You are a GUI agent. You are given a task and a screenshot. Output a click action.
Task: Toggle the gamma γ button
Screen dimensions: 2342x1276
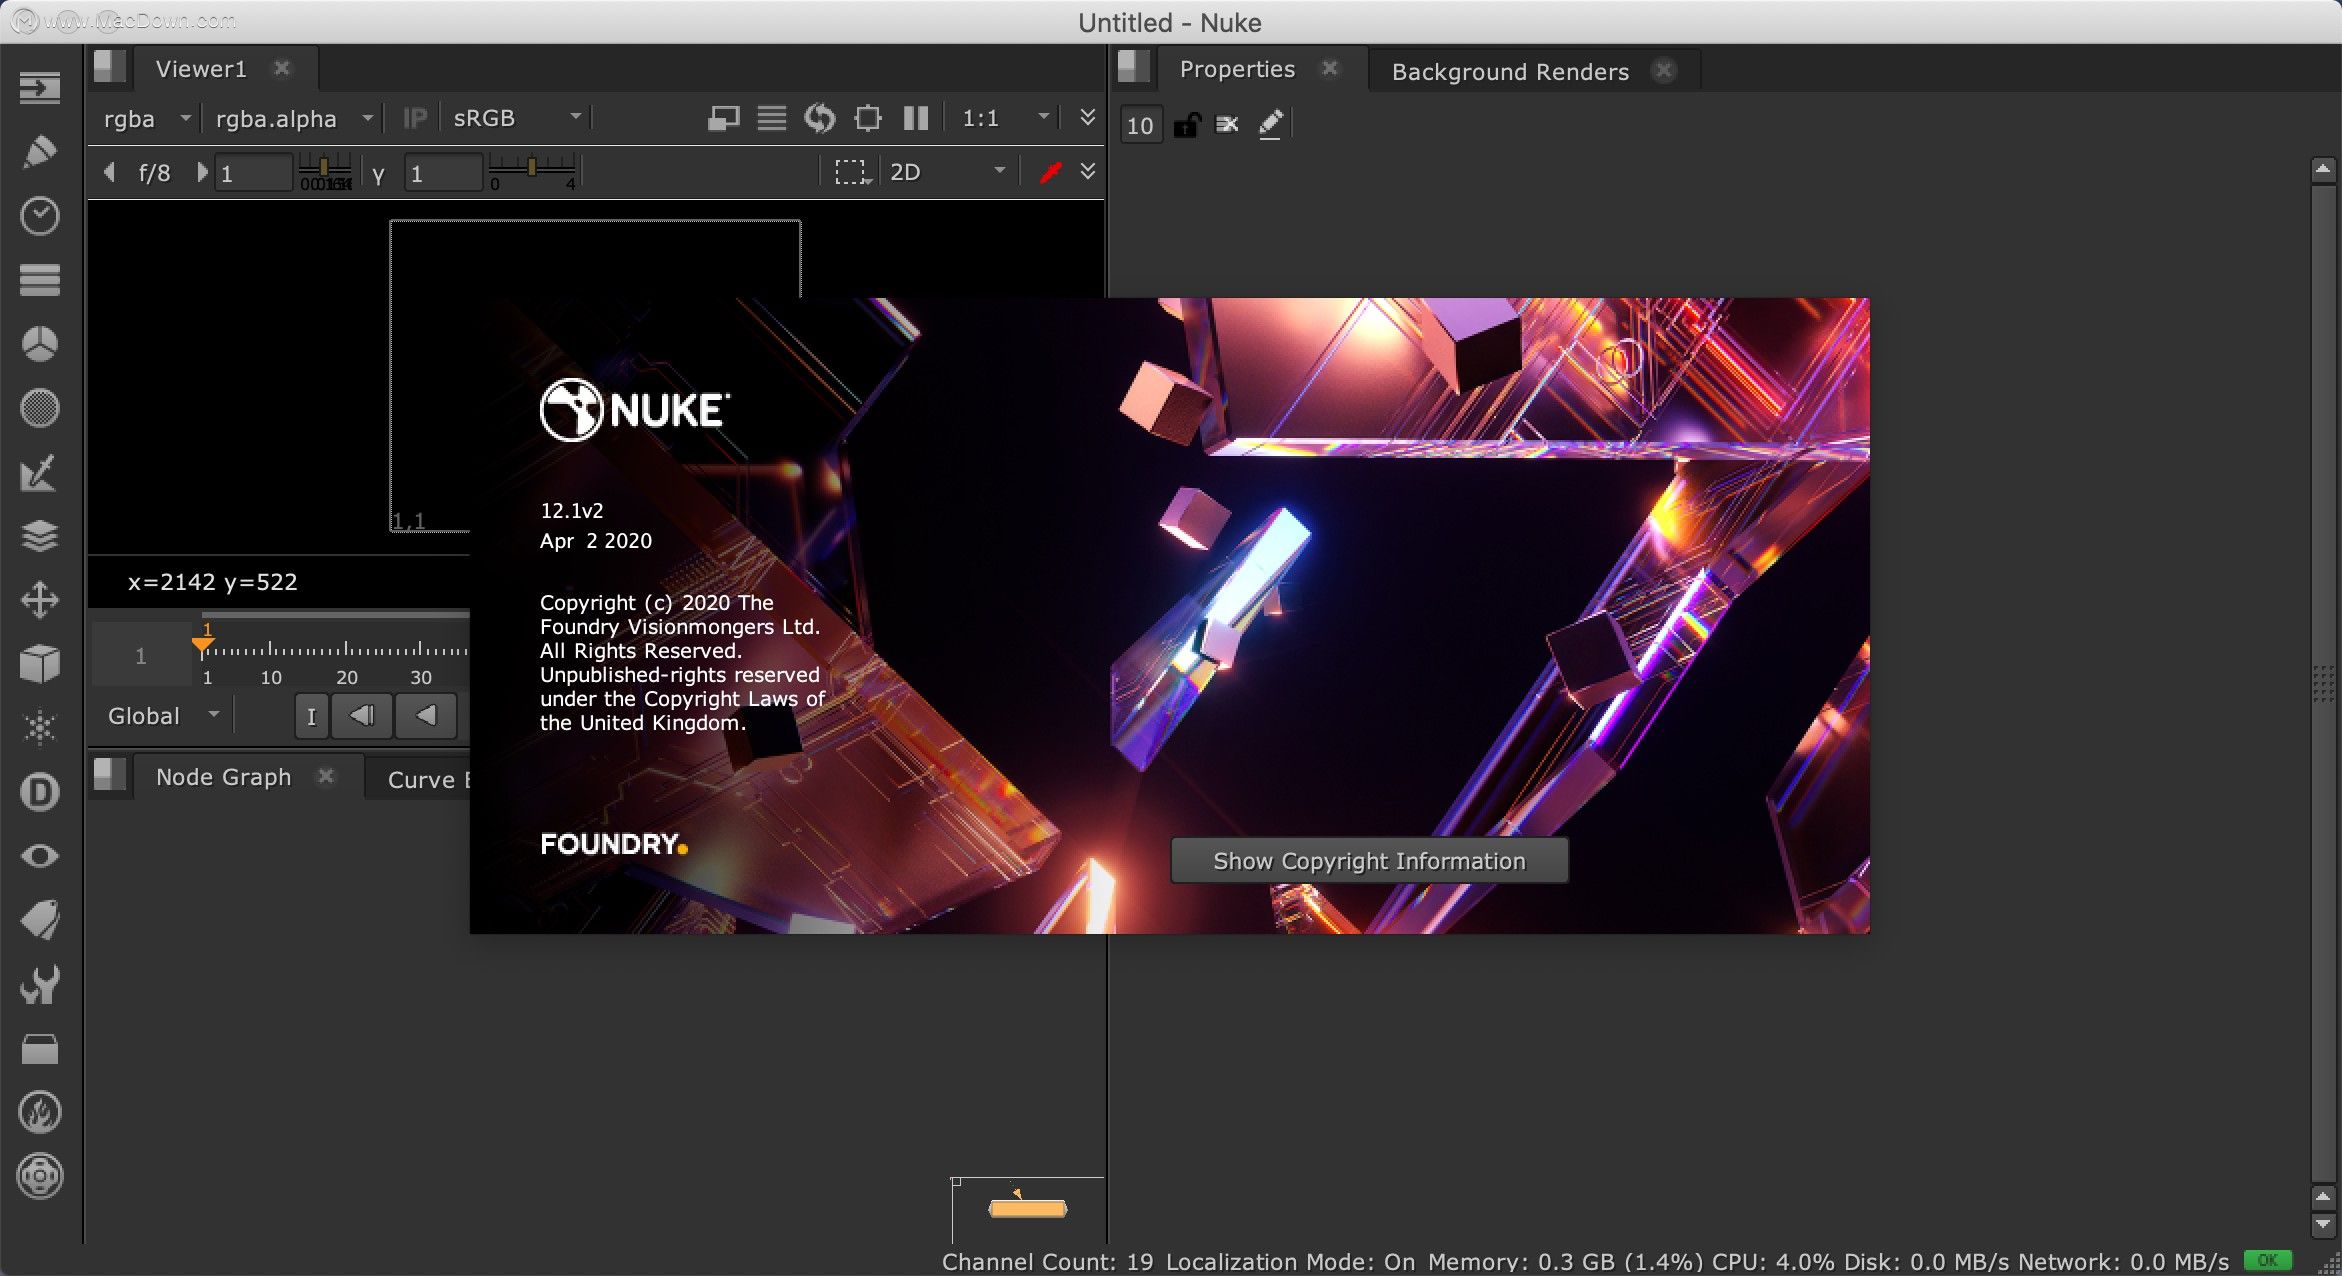tap(378, 174)
